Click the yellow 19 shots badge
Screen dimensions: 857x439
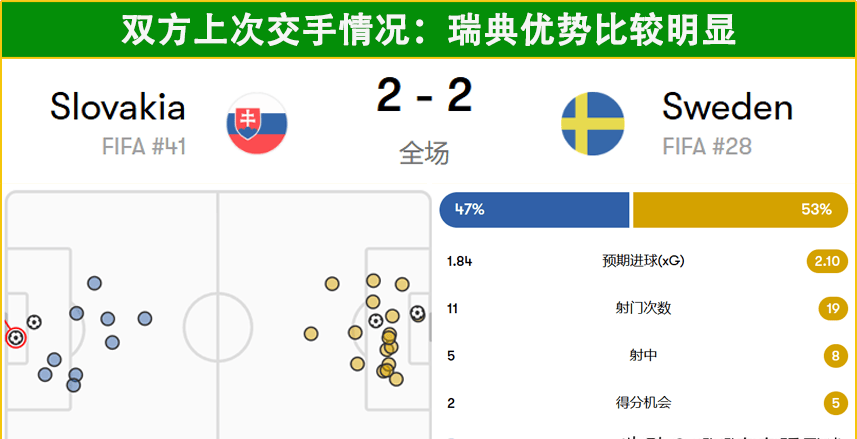[x=832, y=308]
